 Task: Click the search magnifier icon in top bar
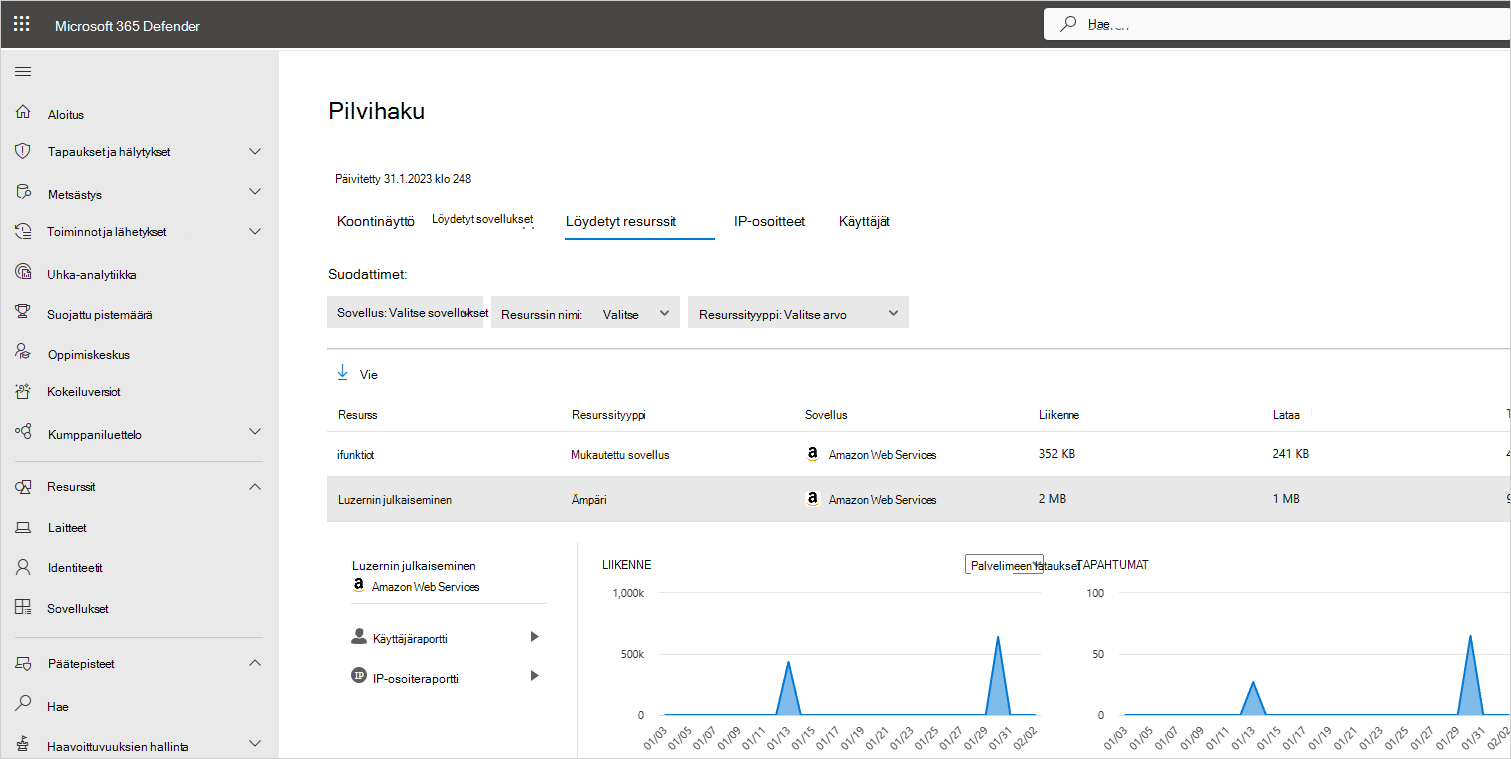1069,24
